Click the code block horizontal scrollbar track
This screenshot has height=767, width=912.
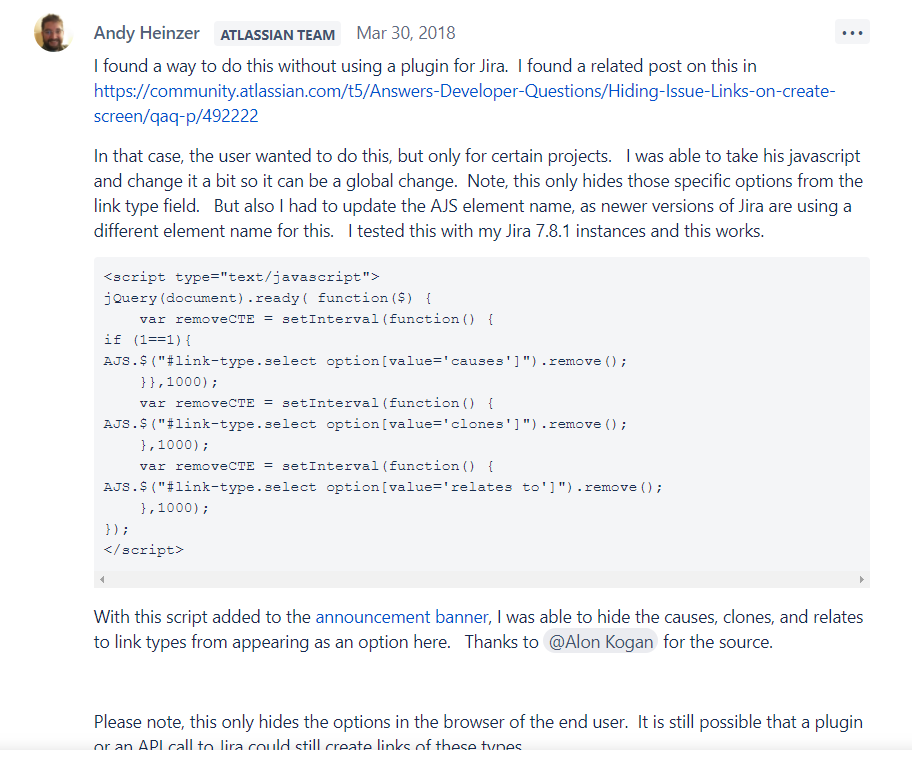[x=482, y=579]
